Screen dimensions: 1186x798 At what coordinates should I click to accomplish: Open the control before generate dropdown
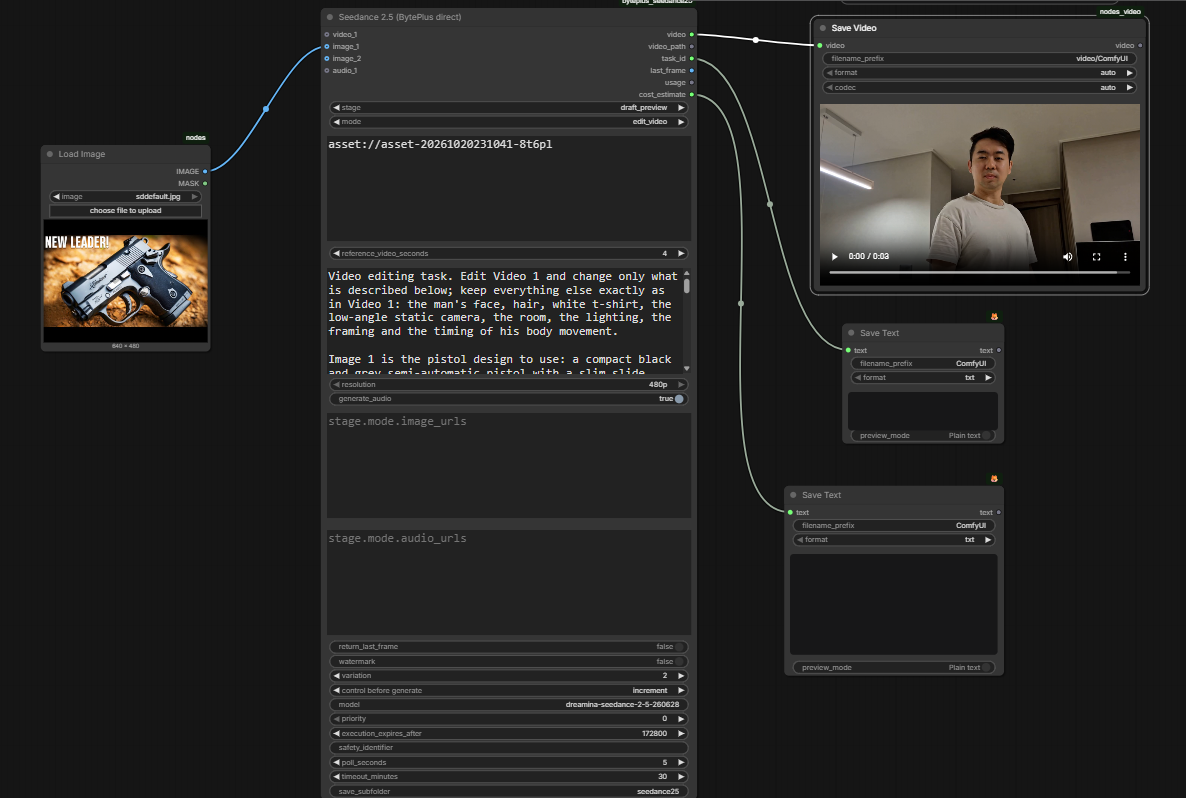click(x=508, y=691)
